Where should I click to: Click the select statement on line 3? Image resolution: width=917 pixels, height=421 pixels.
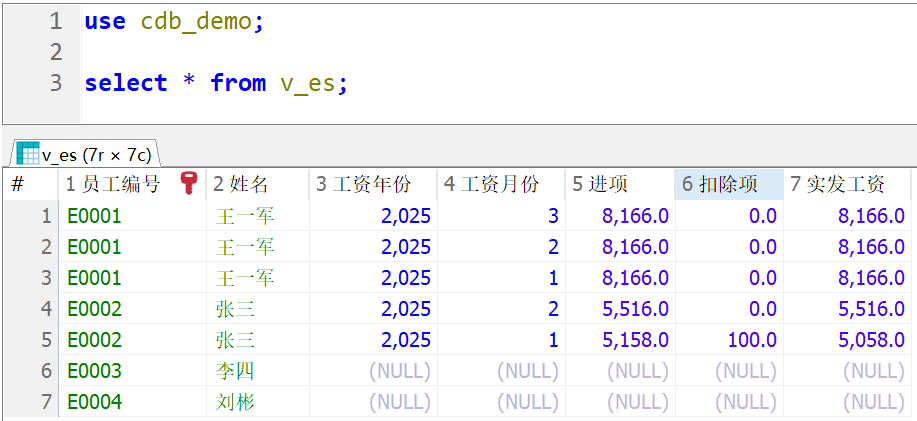tap(215, 83)
